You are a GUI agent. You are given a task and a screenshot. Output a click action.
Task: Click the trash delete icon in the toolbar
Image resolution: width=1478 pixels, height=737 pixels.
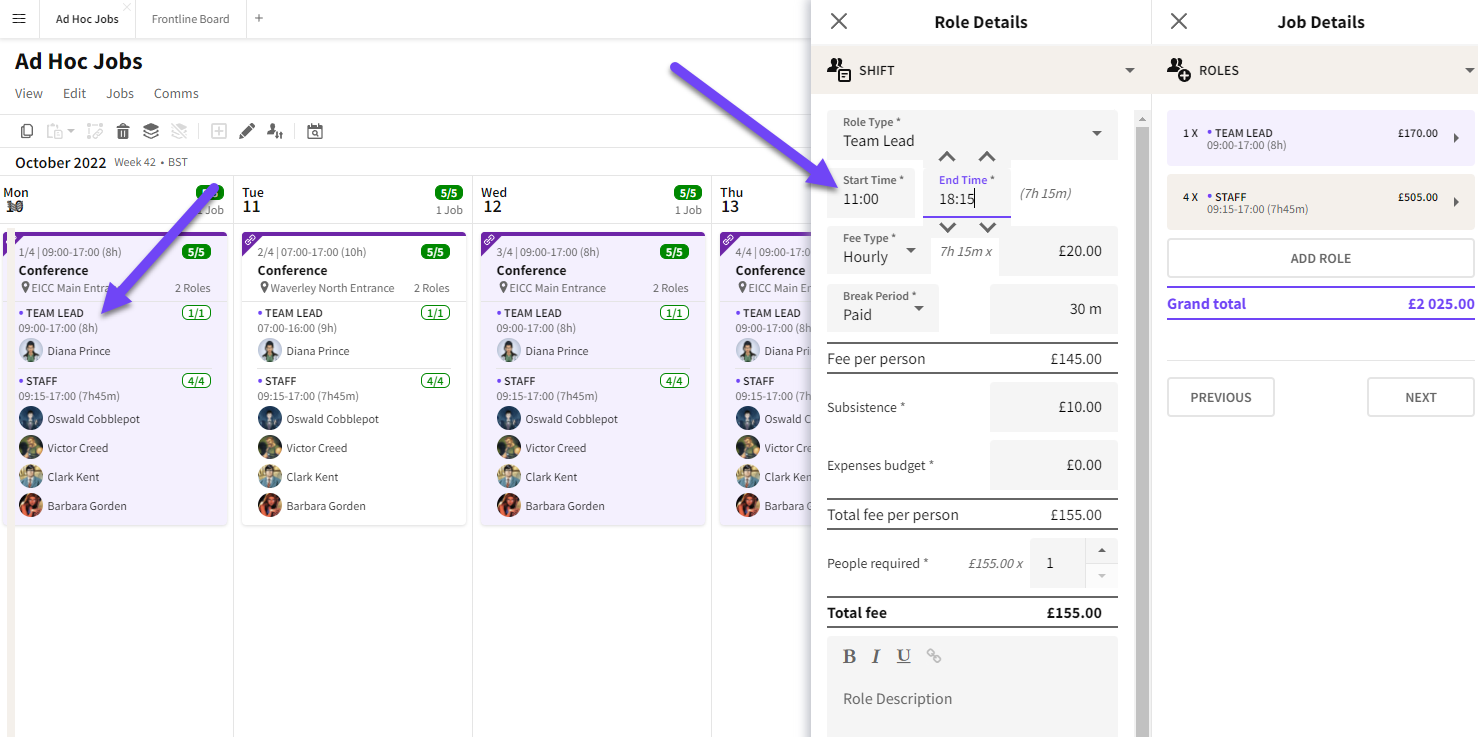[123, 131]
